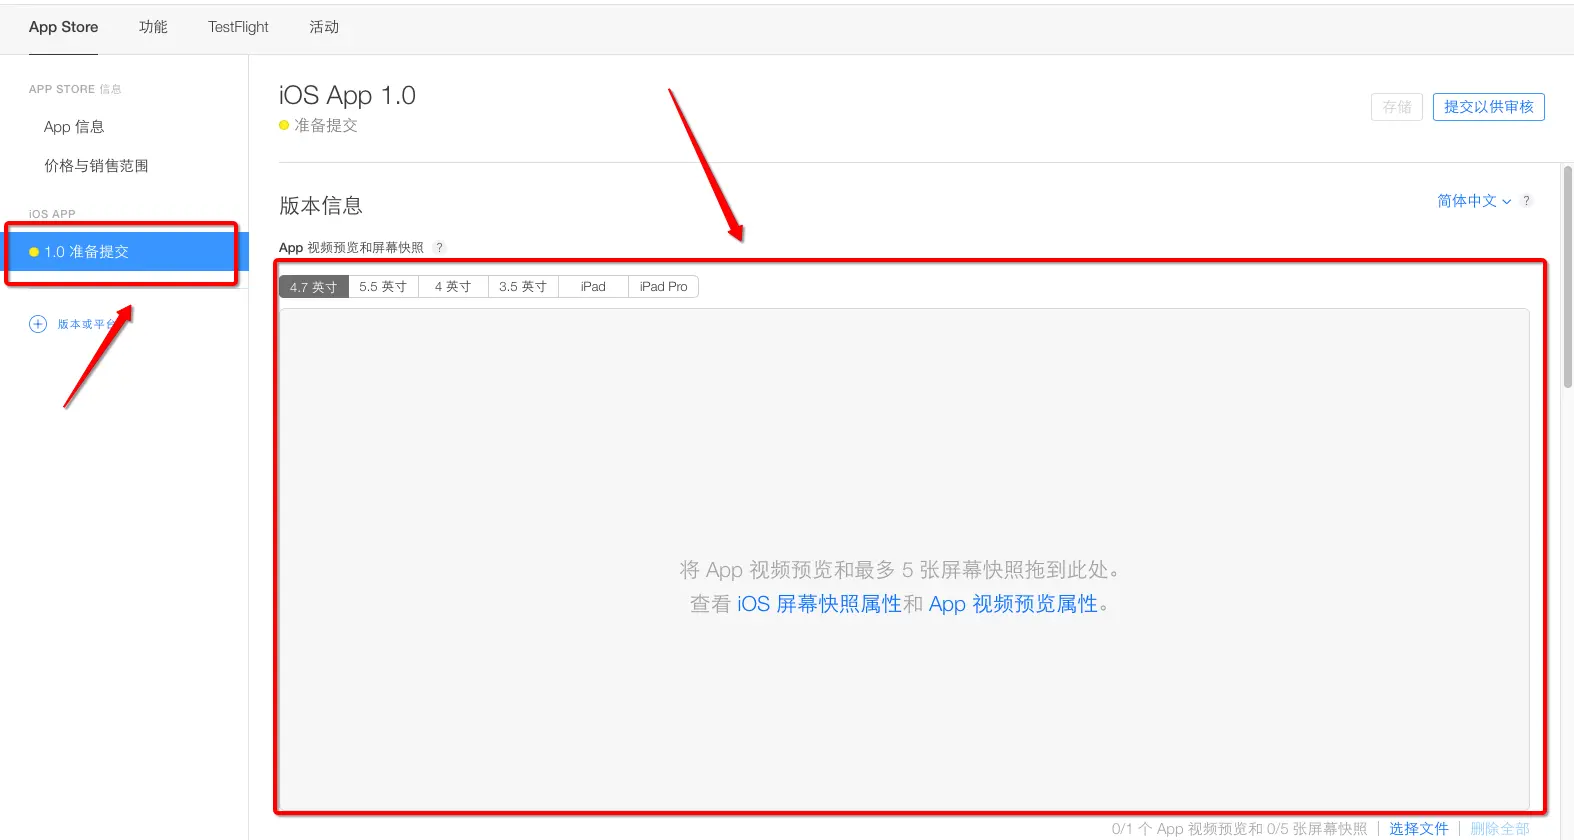Click the 版本信息 section heading
The image size is (1574, 840).
[320, 206]
